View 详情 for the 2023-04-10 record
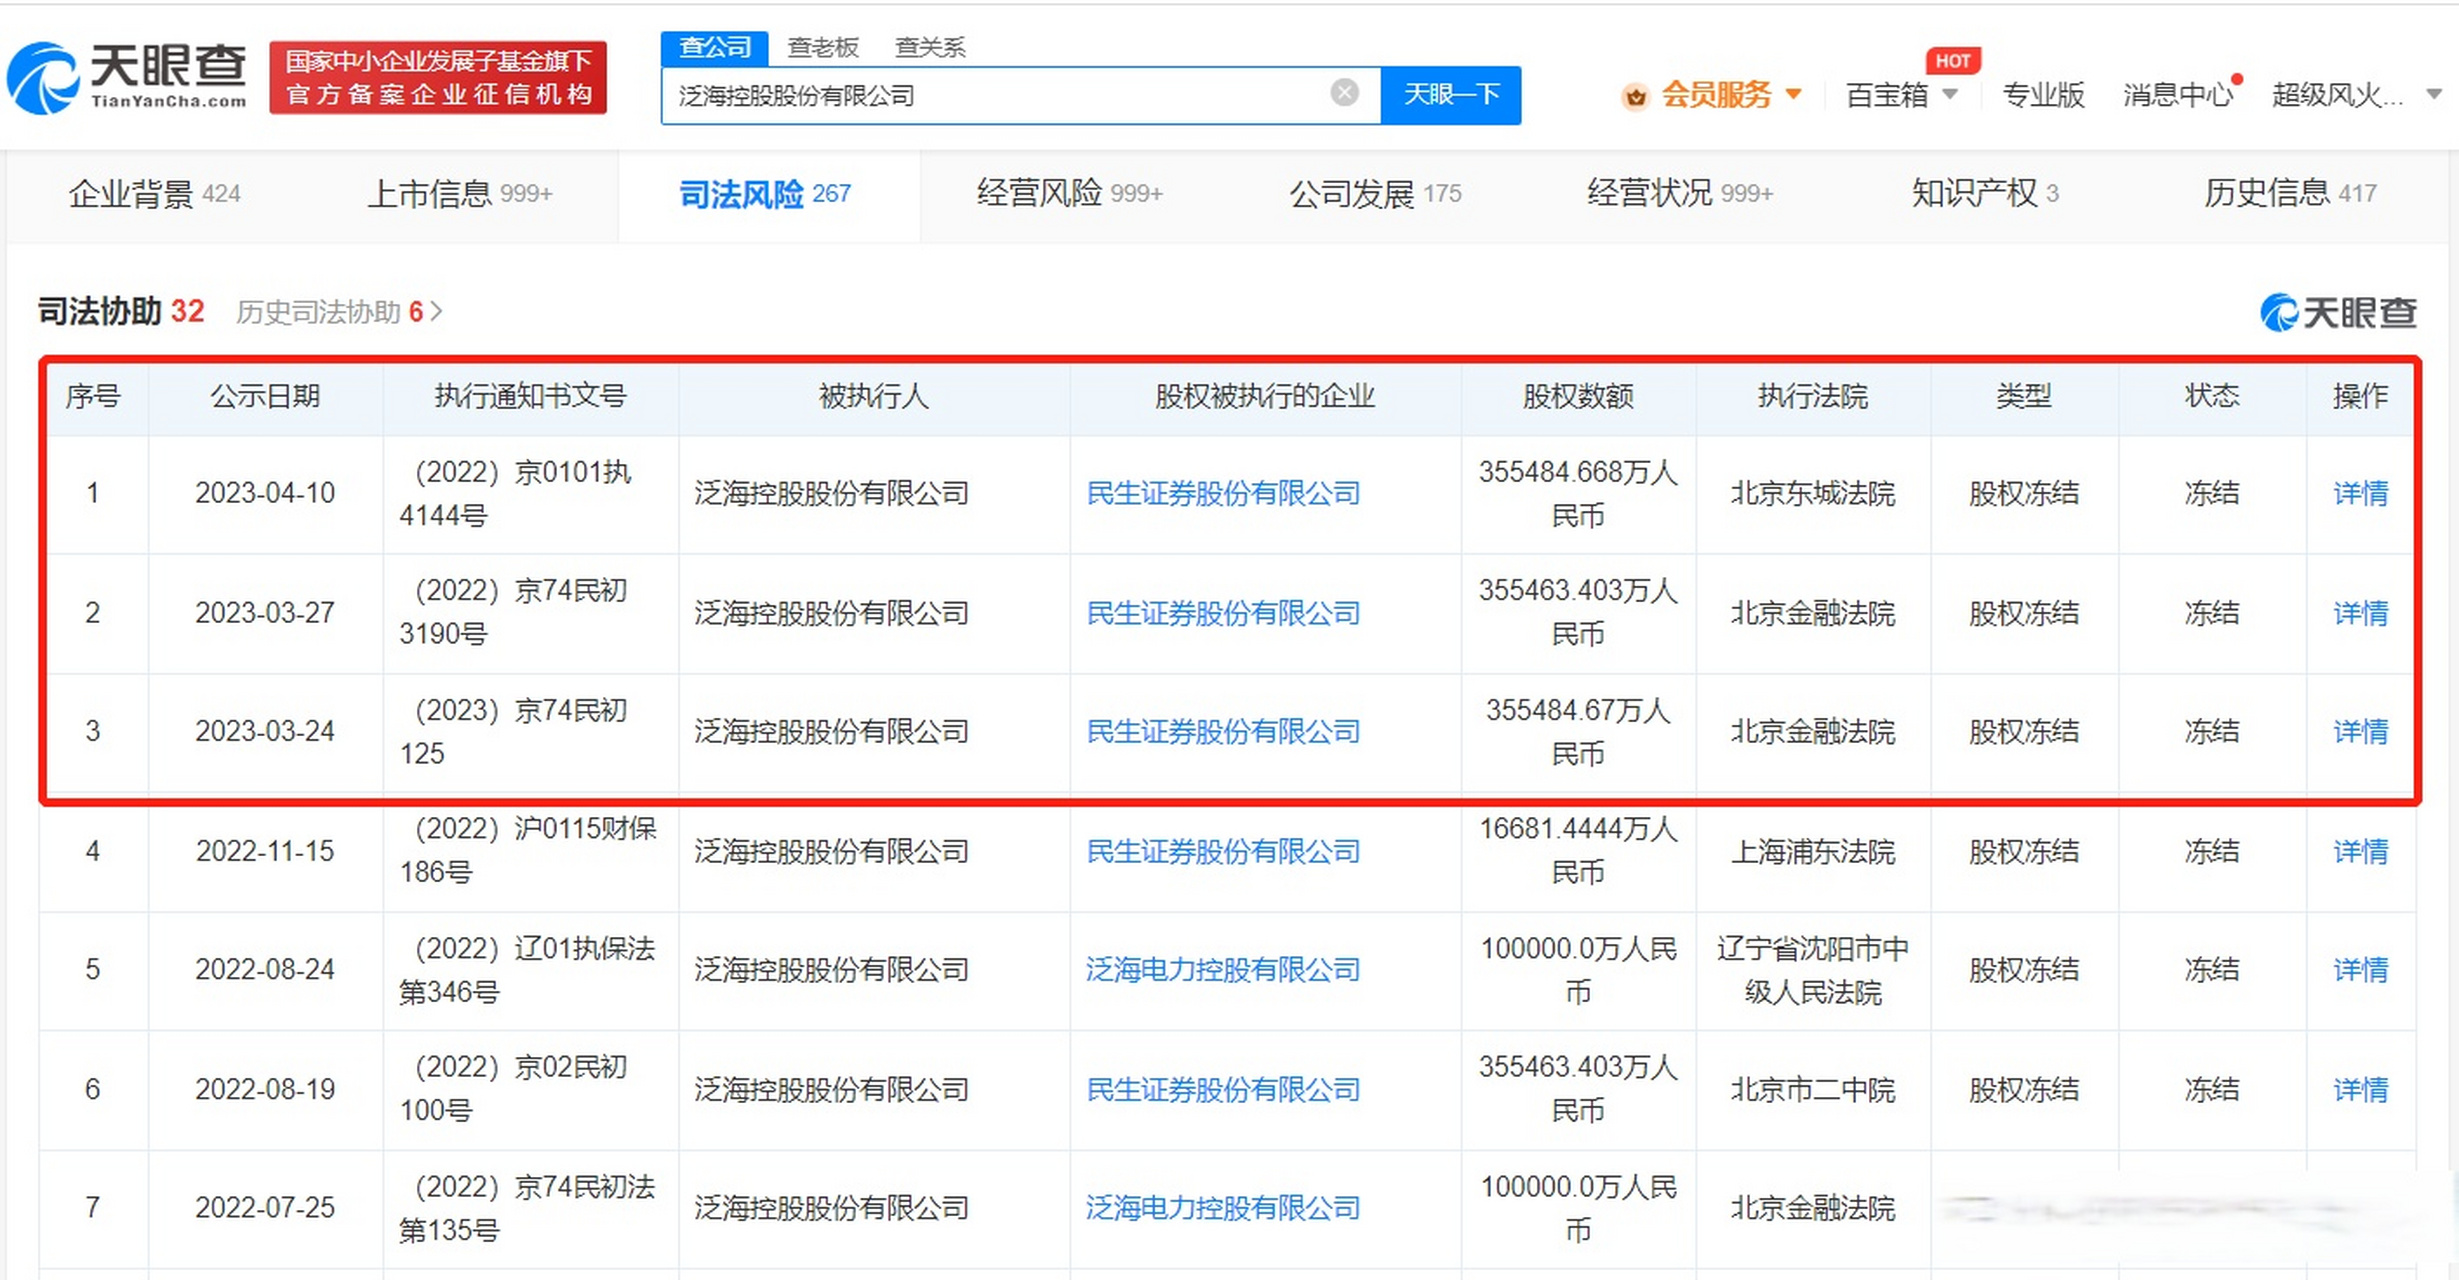Viewport: 2459px width, 1280px height. tap(2360, 493)
